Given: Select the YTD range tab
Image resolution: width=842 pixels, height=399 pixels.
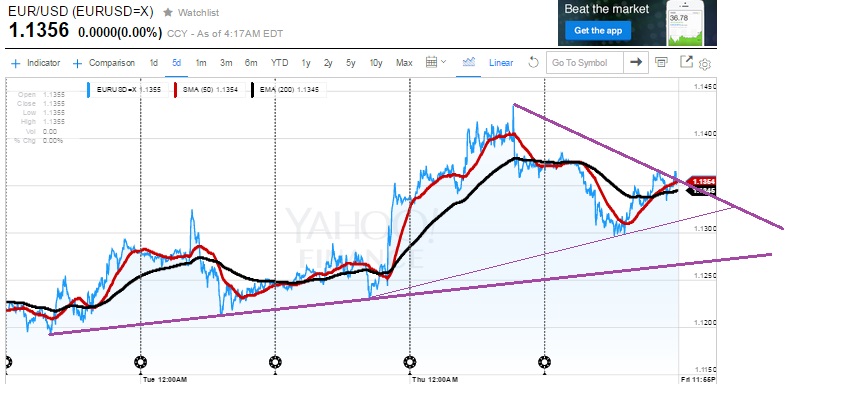Looking at the screenshot, I should point(279,63).
